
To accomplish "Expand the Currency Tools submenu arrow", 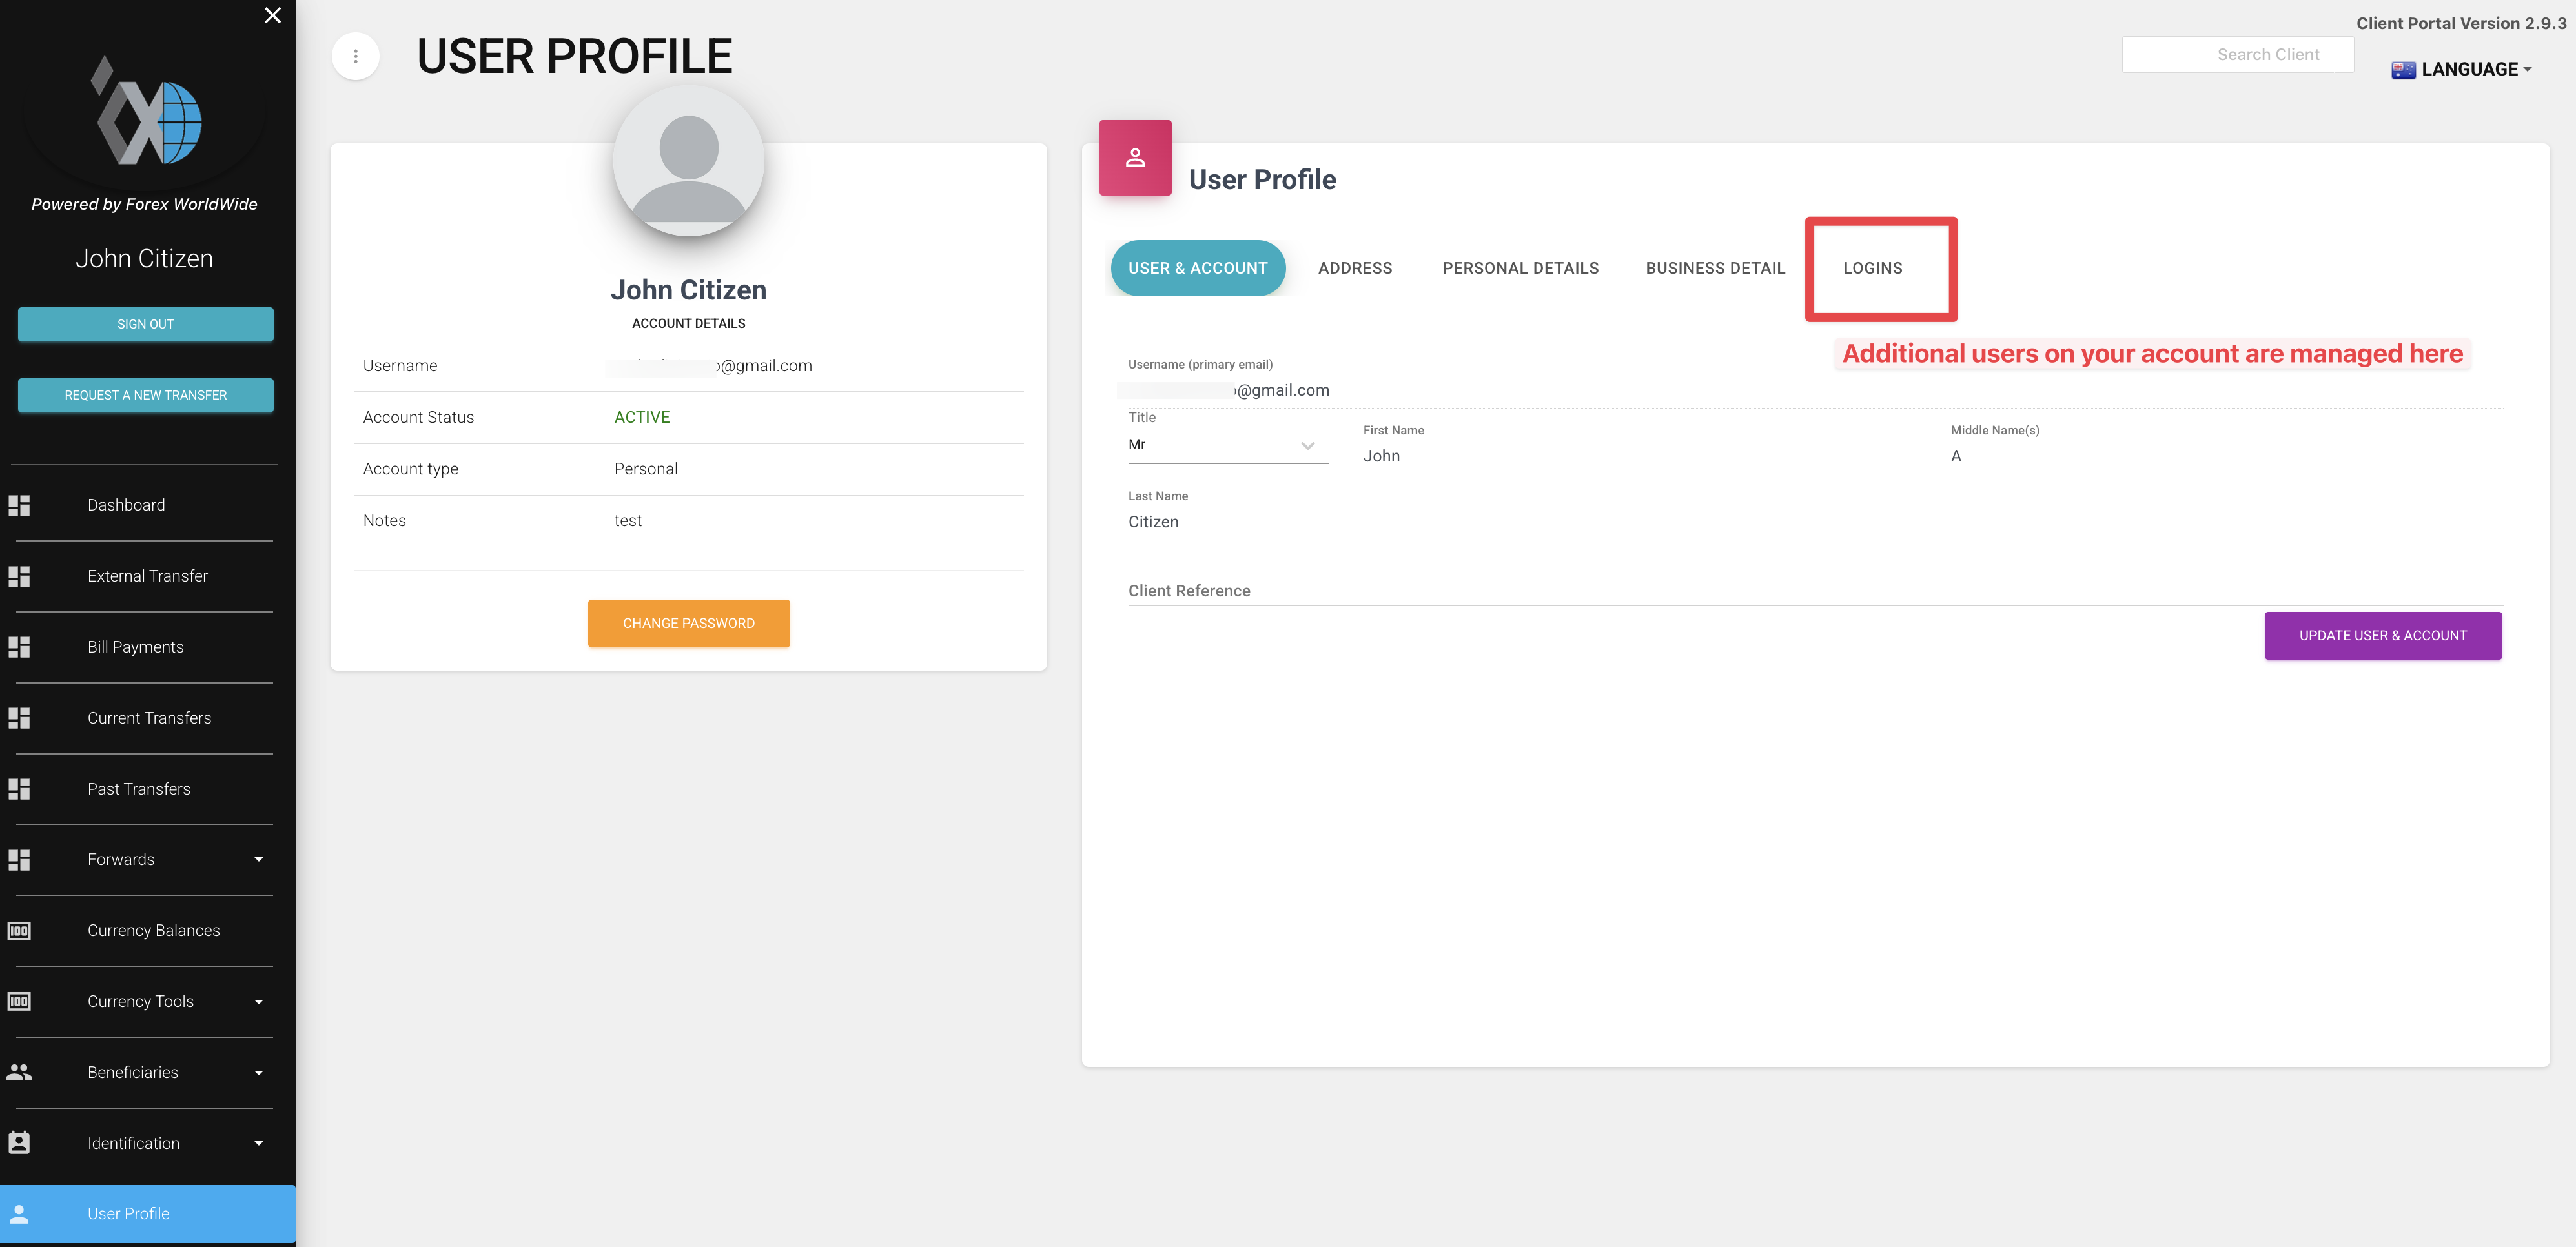I will point(258,1001).
